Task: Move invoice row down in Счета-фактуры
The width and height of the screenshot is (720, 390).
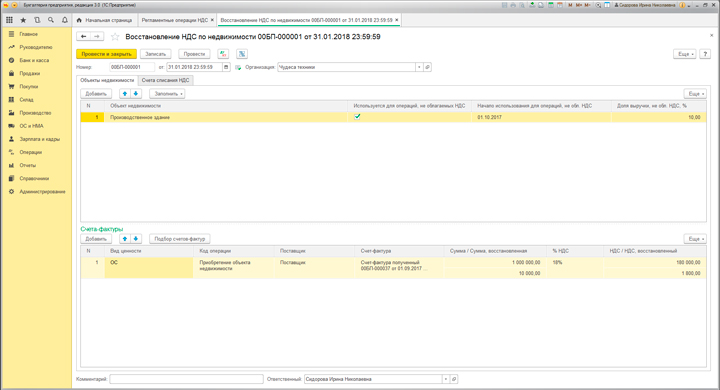Action: coord(136,239)
